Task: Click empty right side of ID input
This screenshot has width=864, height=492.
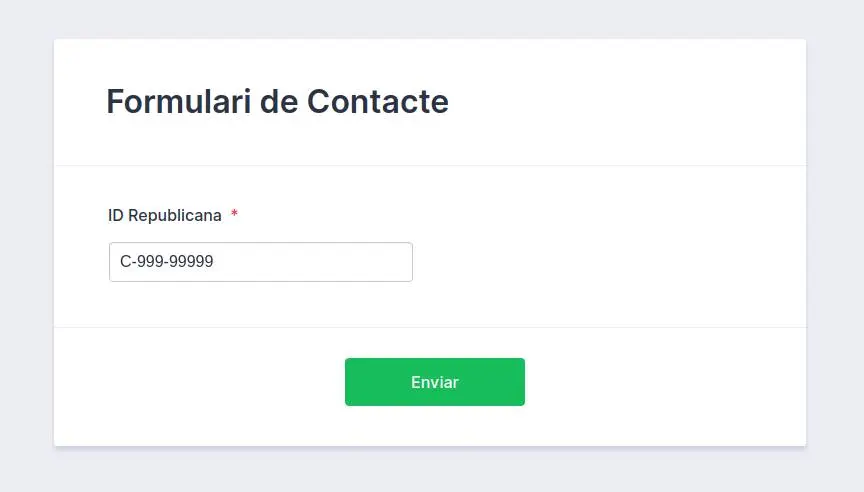Action: pyautogui.click(x=331, y=262)
